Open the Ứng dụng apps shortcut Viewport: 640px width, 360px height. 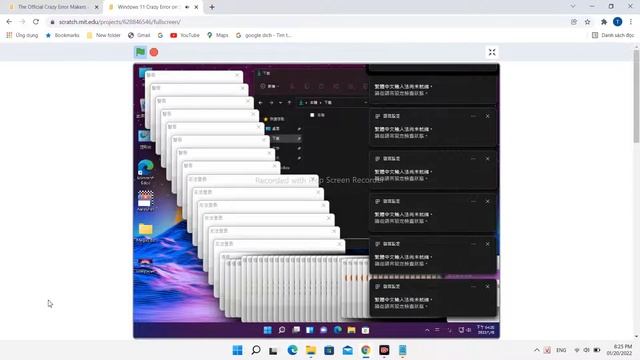click(22, 36)
